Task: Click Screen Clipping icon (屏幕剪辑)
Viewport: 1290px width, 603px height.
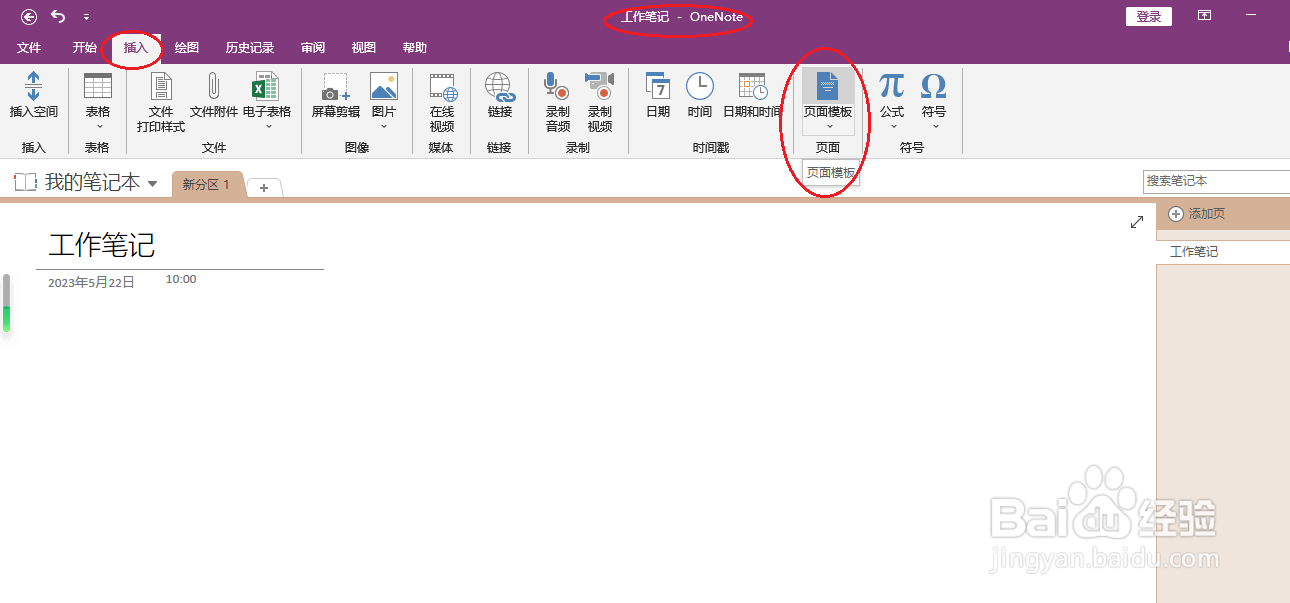Action: point(336,86)
